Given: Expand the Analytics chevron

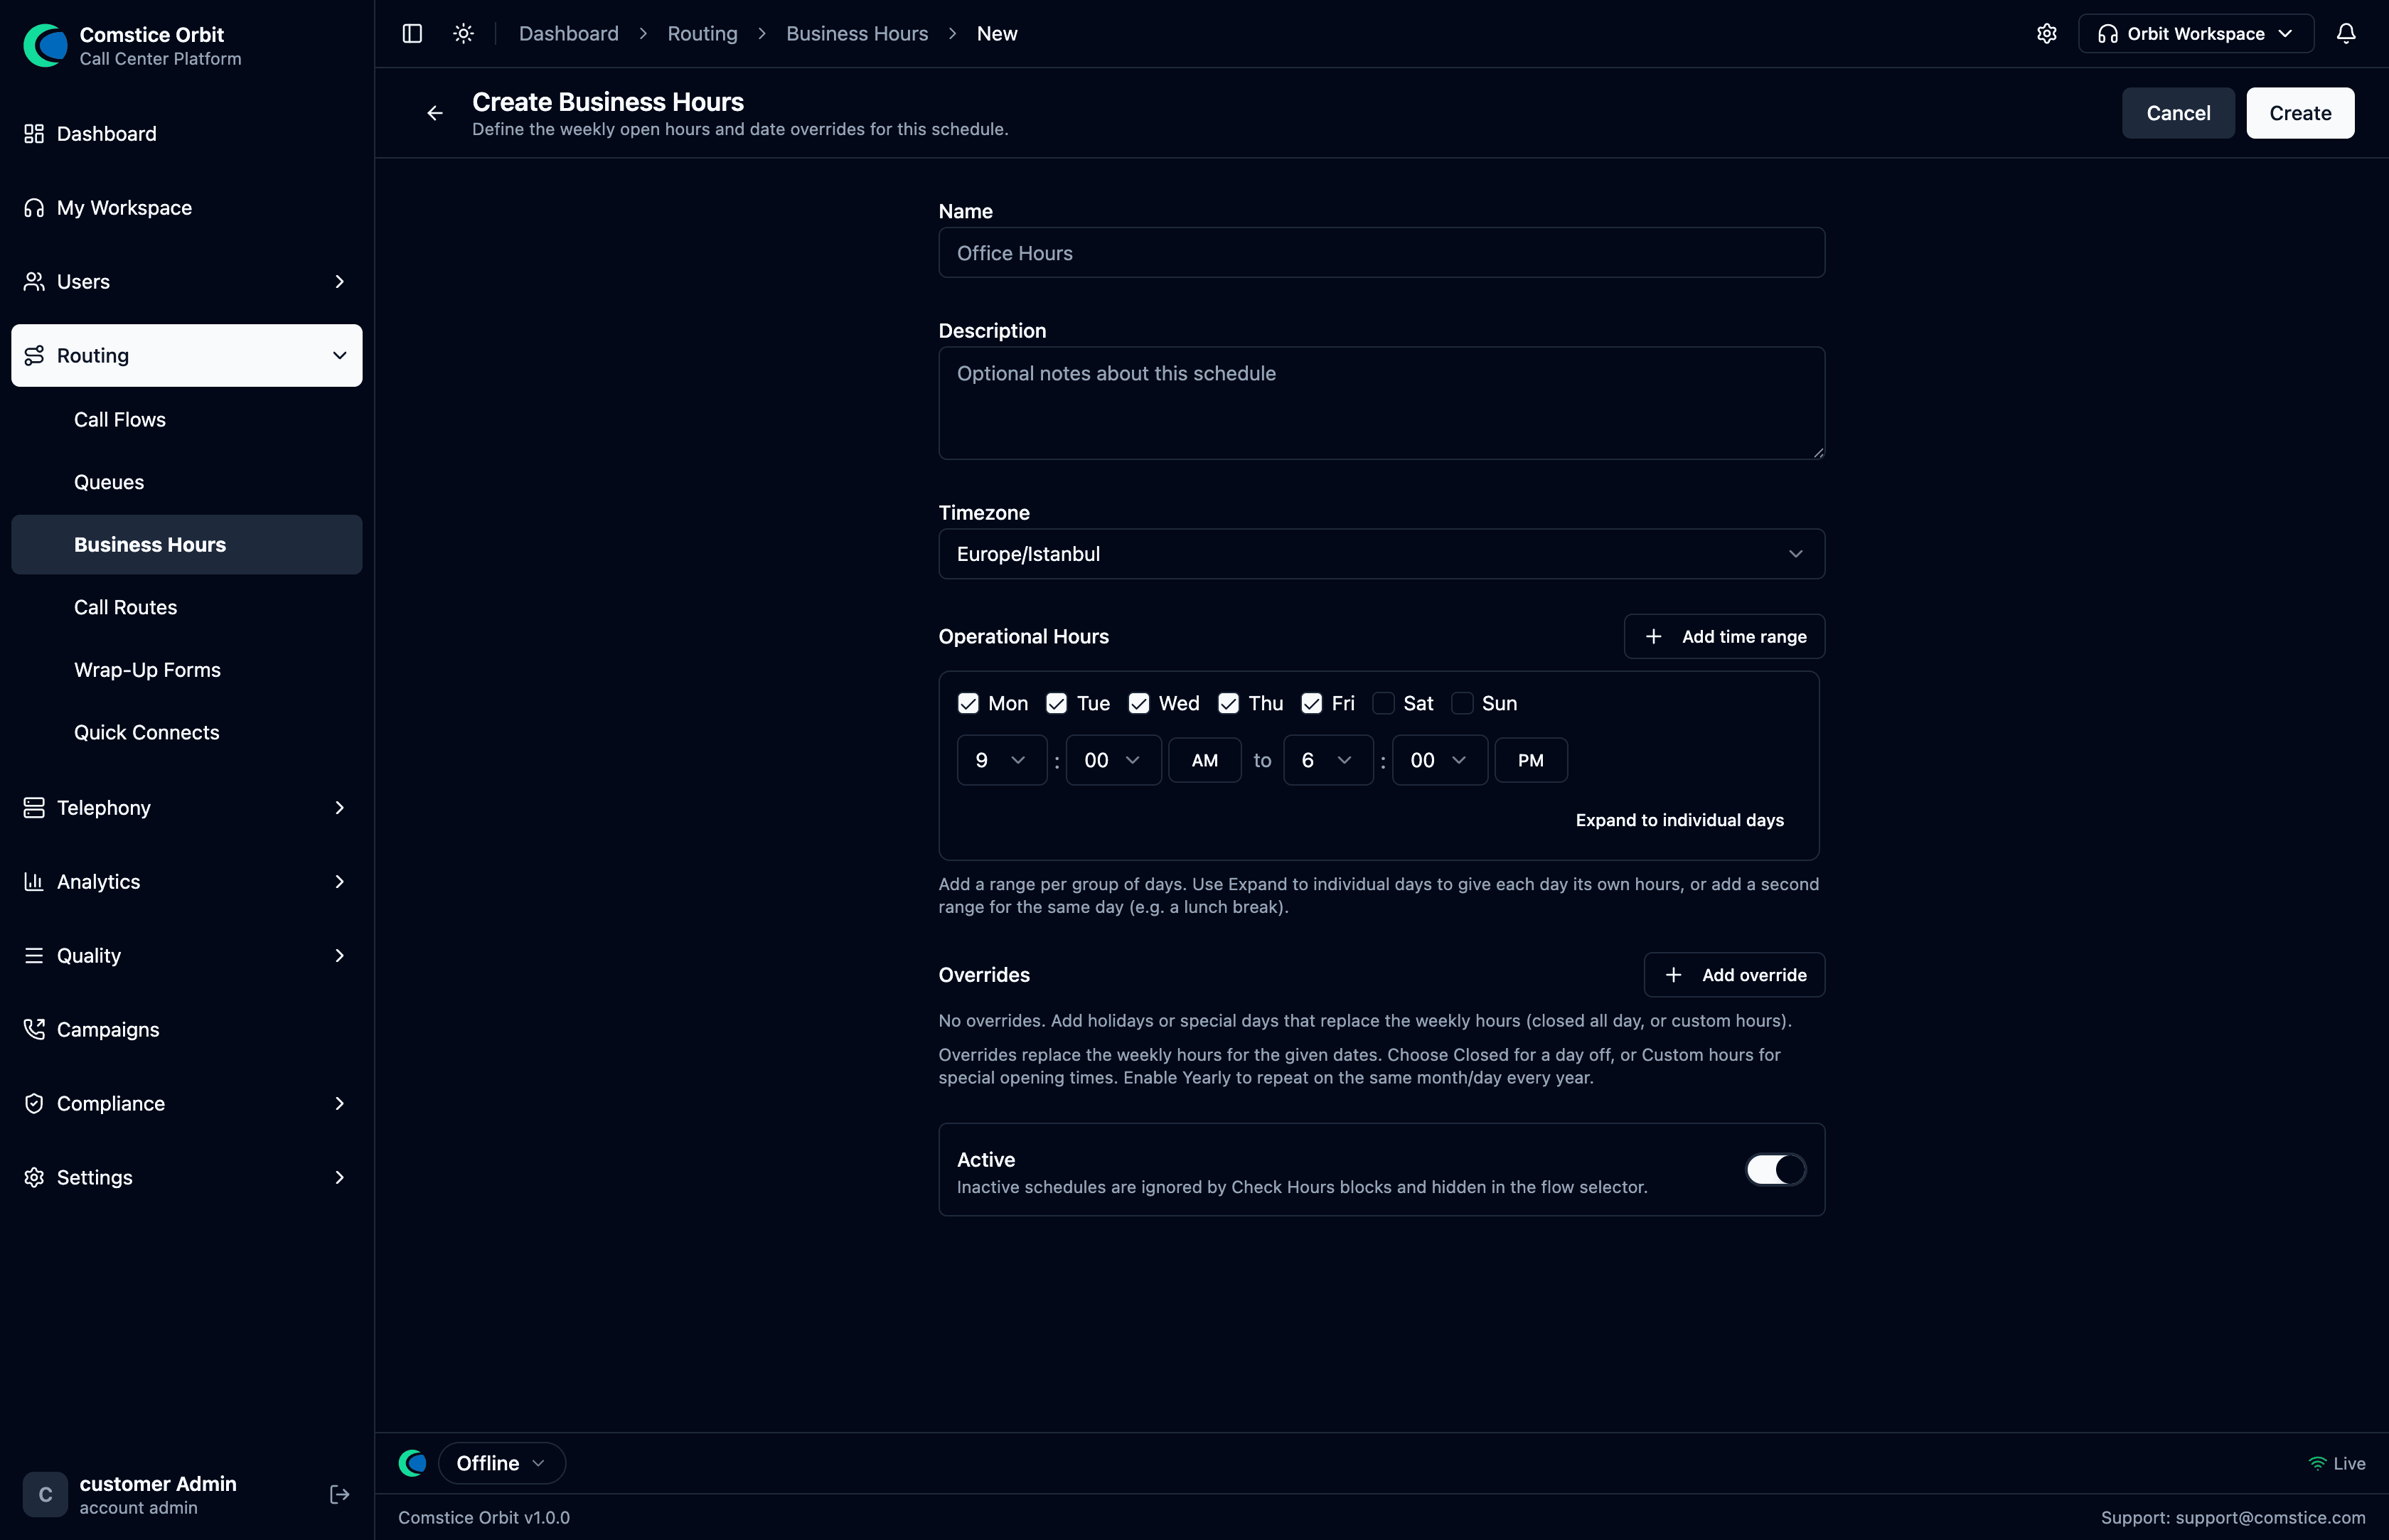Looking at the screenshot, I should coord(339,881).
